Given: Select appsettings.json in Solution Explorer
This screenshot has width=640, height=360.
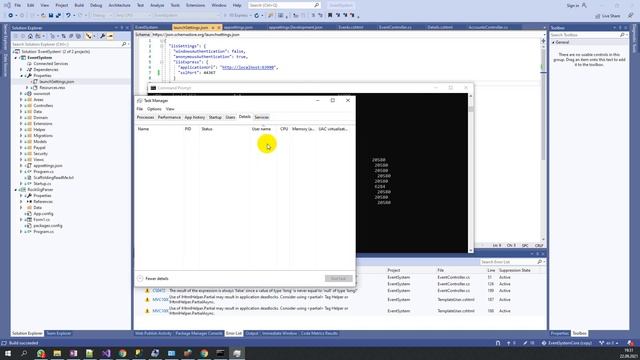Looking at the screenshot, I should pyautogui.click(x=48, y=166).
